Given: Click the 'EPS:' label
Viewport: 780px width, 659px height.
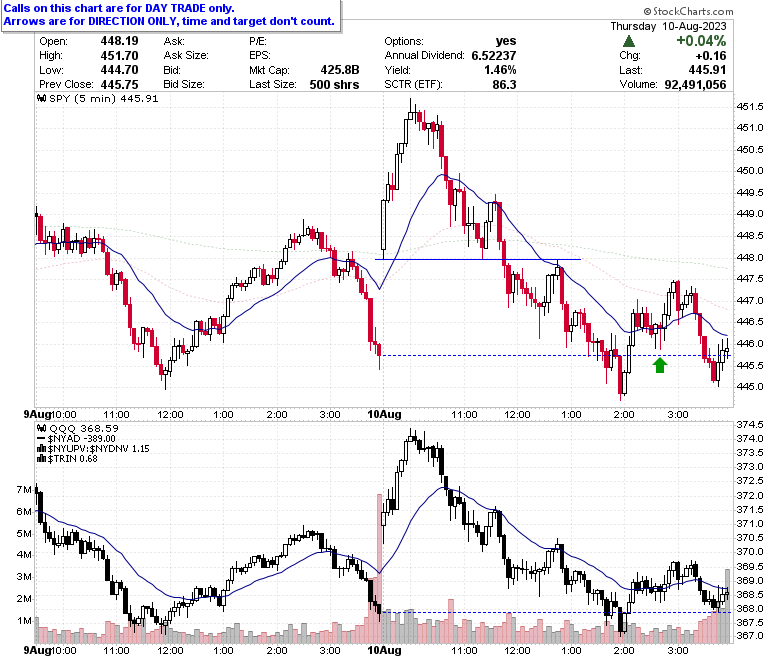Looking at the screenshot, I should click(x=259, y=55).
